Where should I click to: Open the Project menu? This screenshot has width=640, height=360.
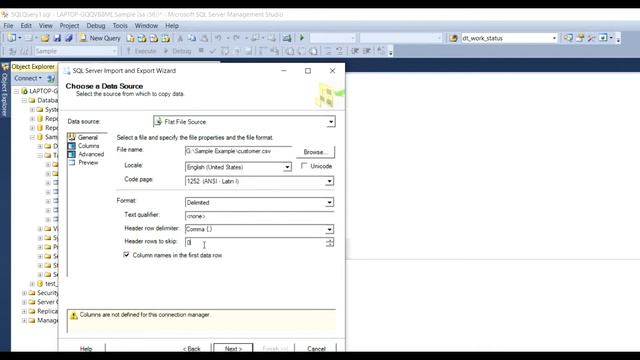[69, 25]
